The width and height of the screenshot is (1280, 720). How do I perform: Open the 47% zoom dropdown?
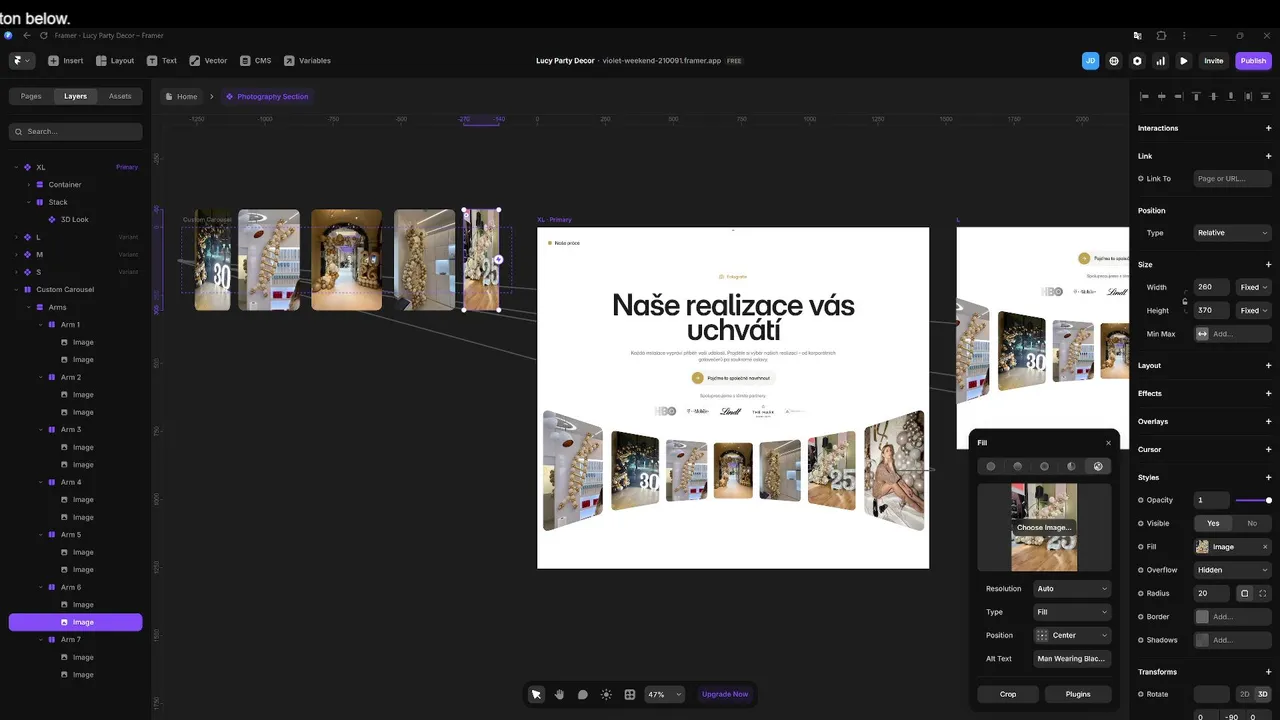click(665, 694)
